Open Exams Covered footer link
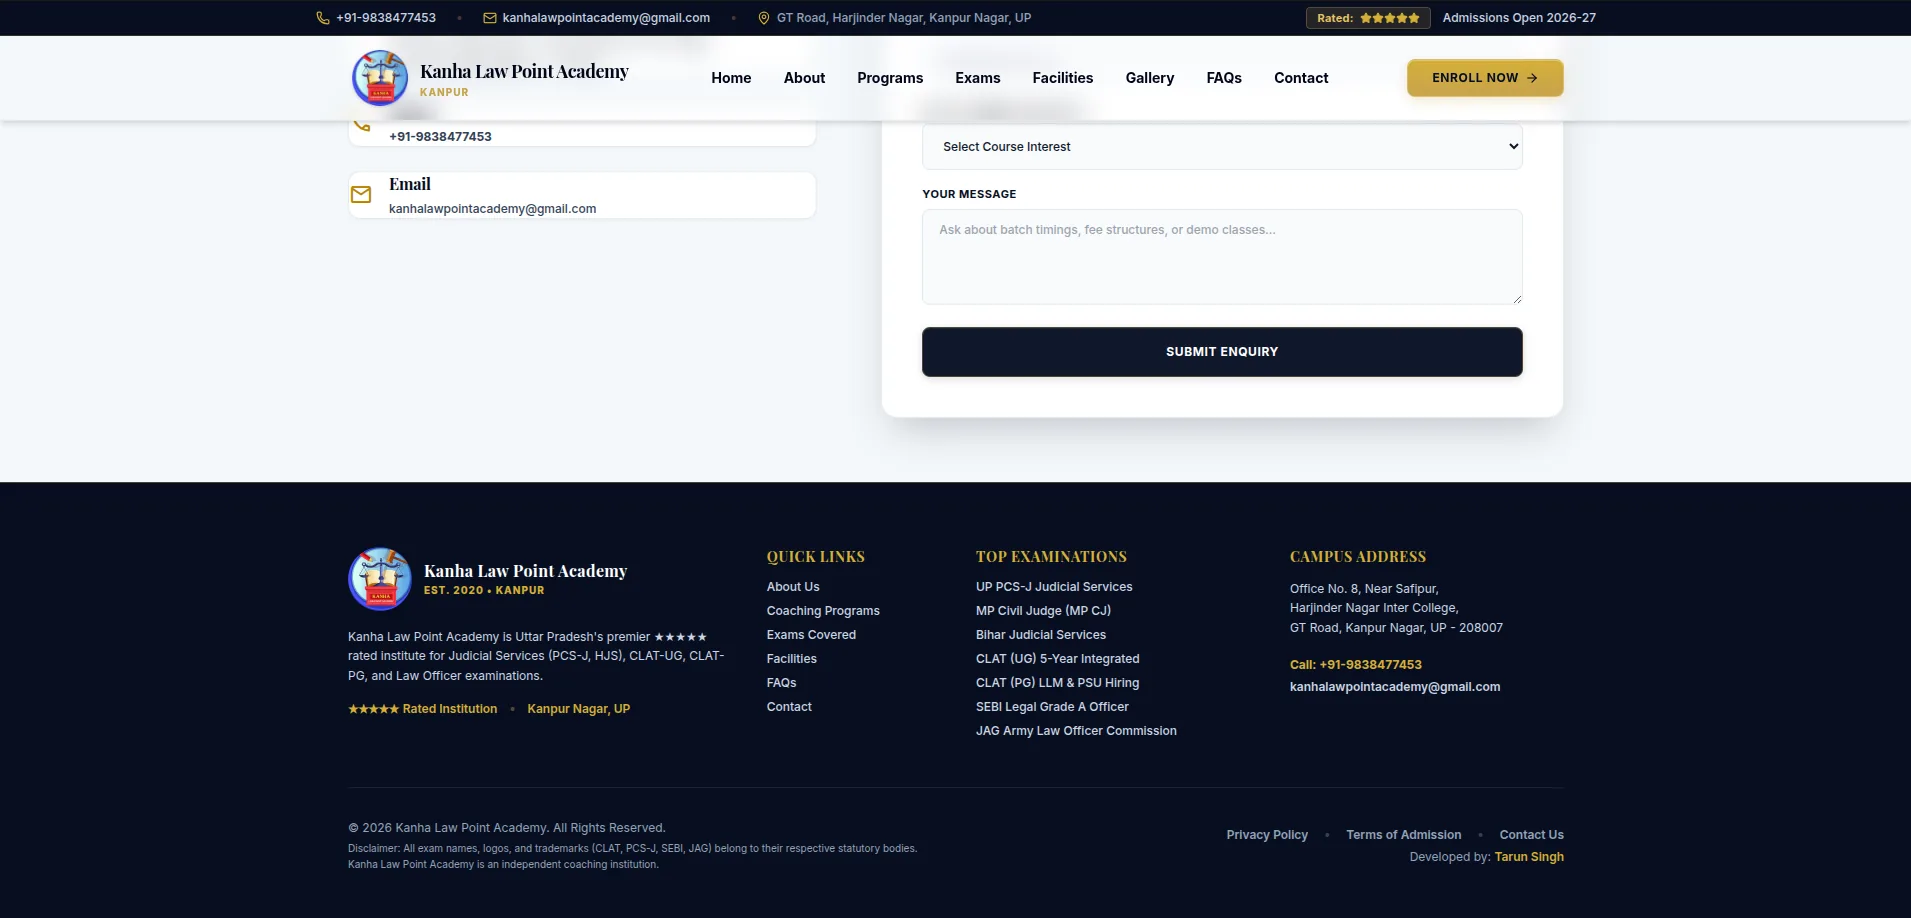Image resolution: width=1911 pixels, height=918 pixels. point(811,635)
